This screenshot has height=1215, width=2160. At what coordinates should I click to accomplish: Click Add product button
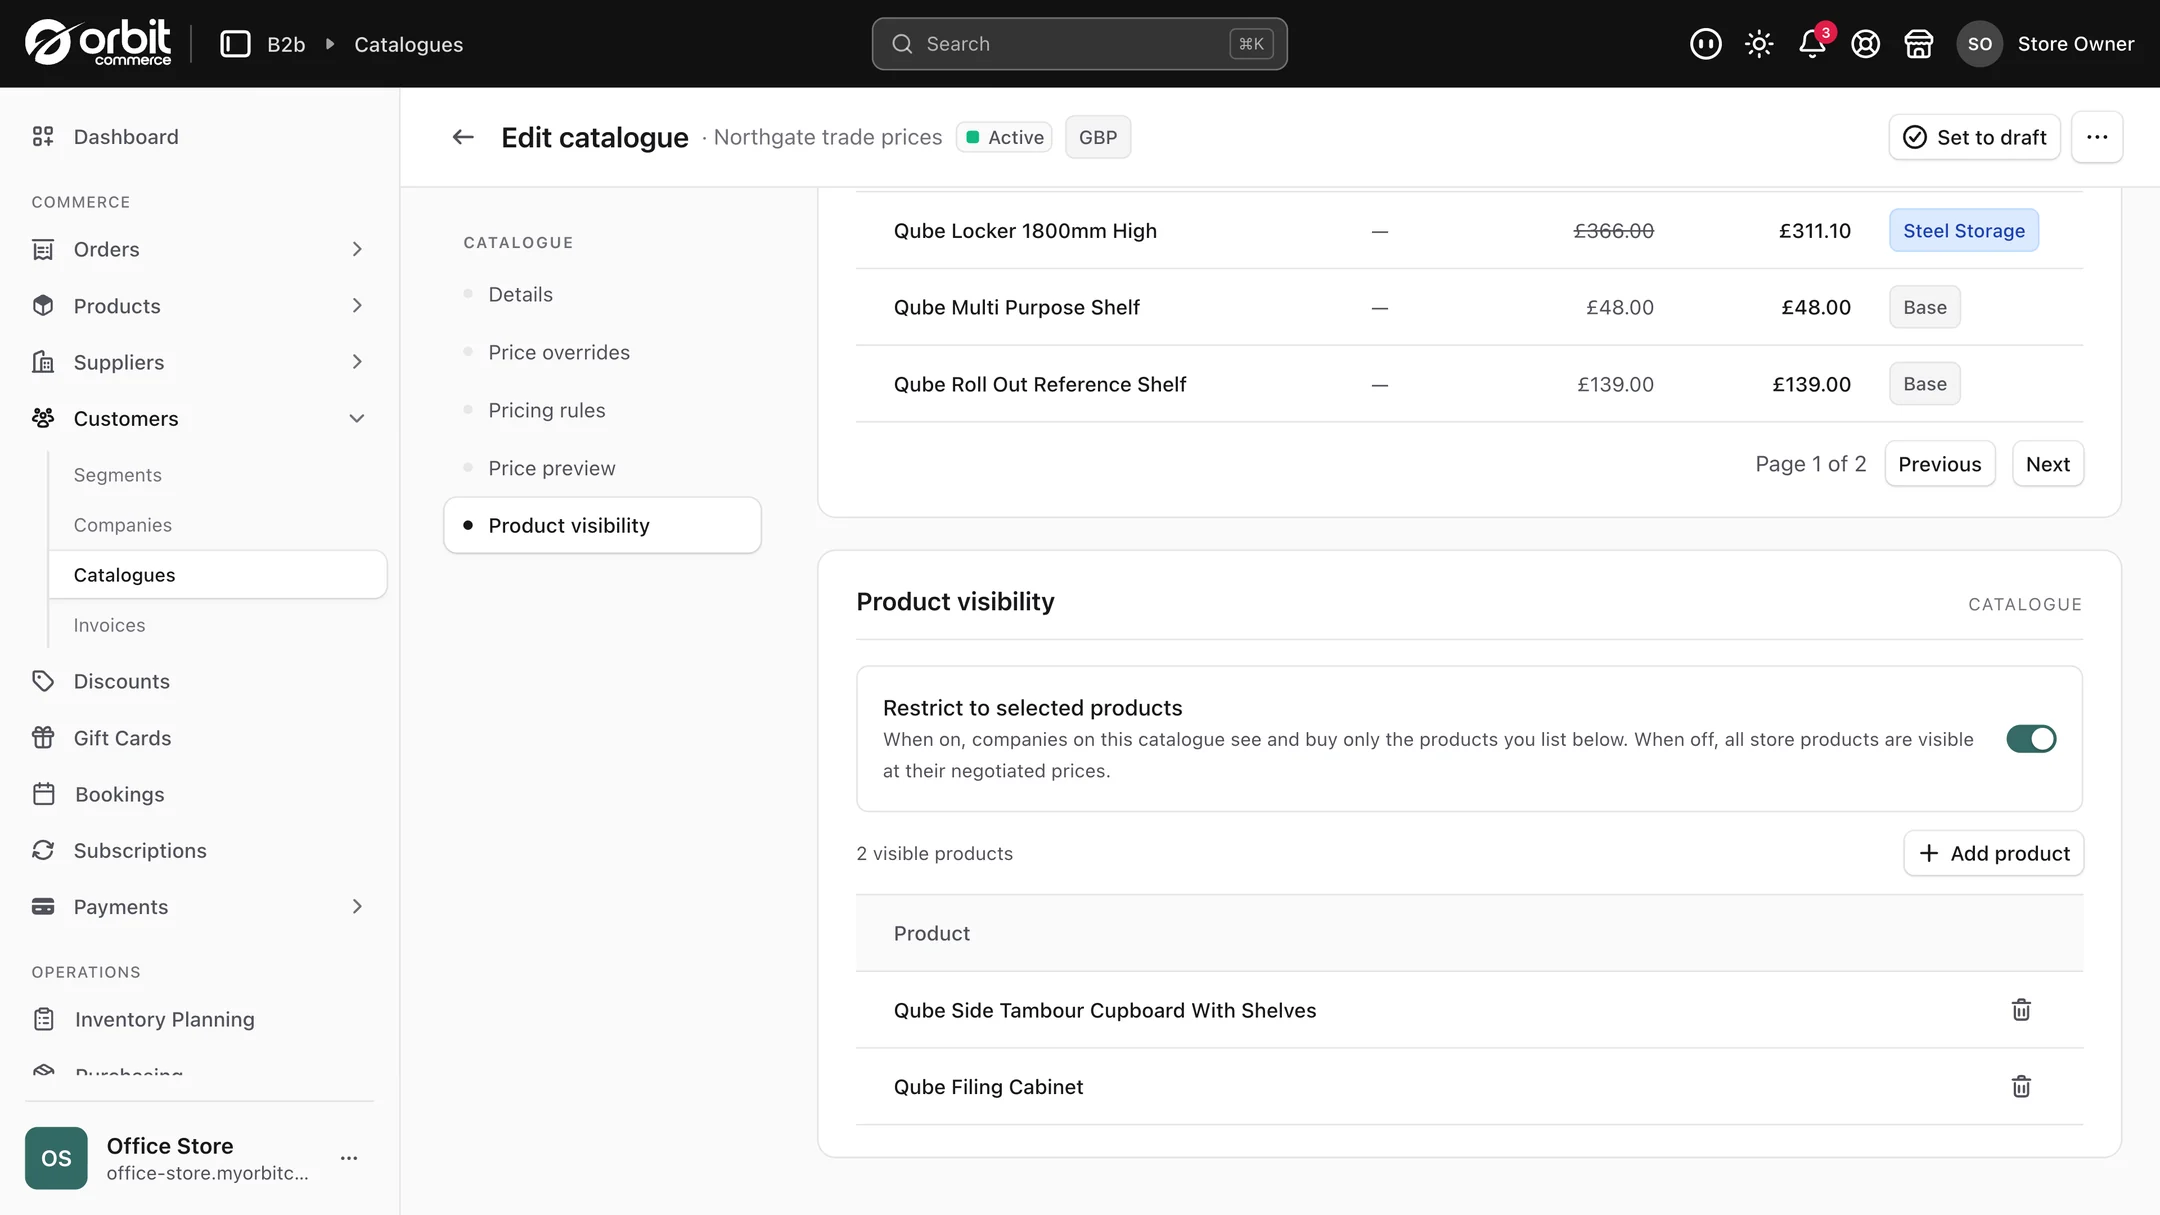tap(1993, 853)
